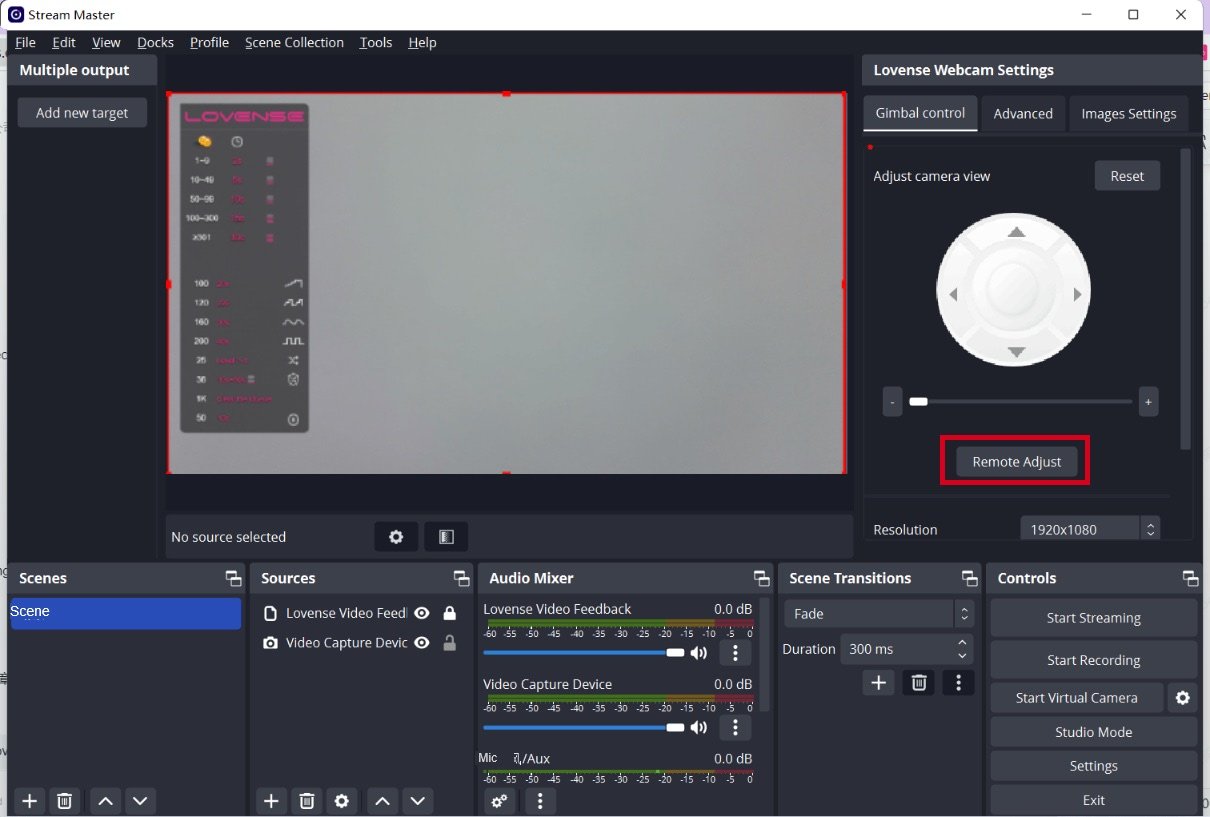Image resolution: width=1210 pixels, height=817 pixels.
Task: Reset the camera view
Action: tap(1127, 176)
